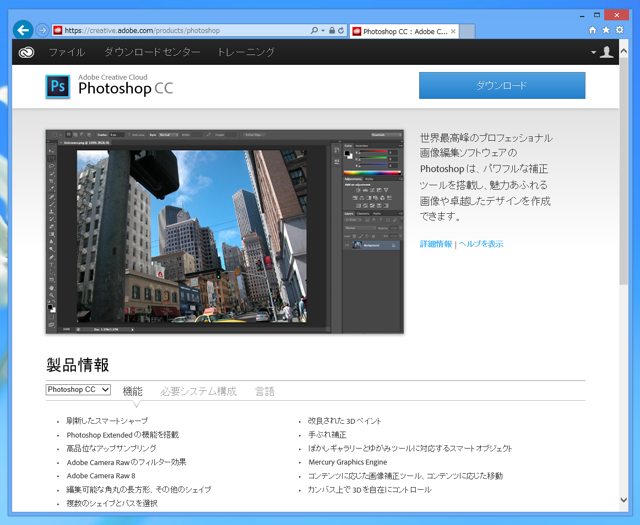Open the browser home page icon
This screenshot has height=525, width=640.
[x=593, y=30]
